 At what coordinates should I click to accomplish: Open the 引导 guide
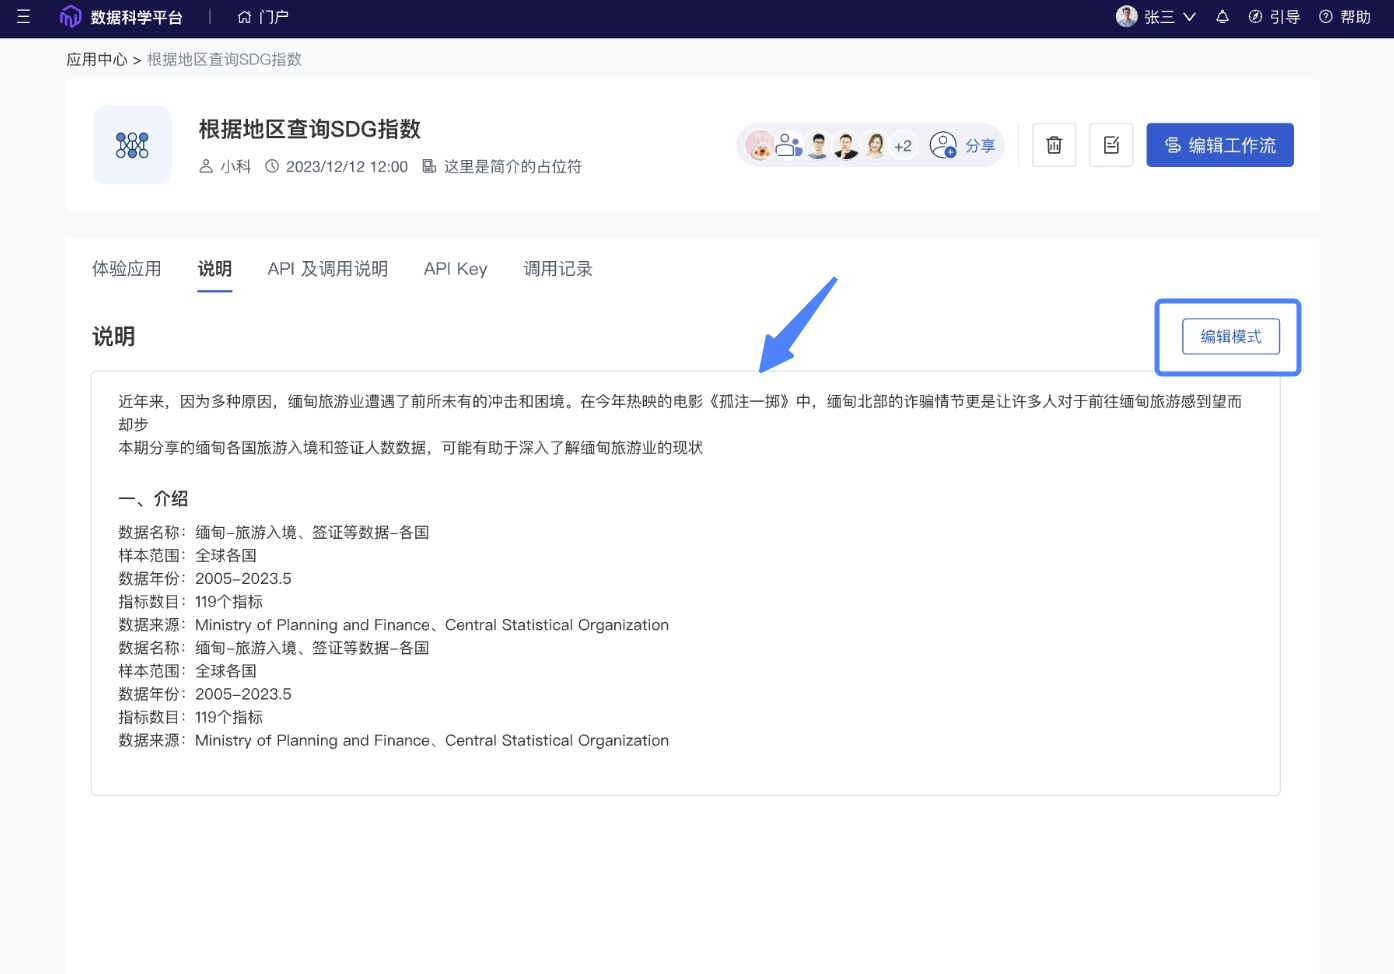tap(1274, 17)
